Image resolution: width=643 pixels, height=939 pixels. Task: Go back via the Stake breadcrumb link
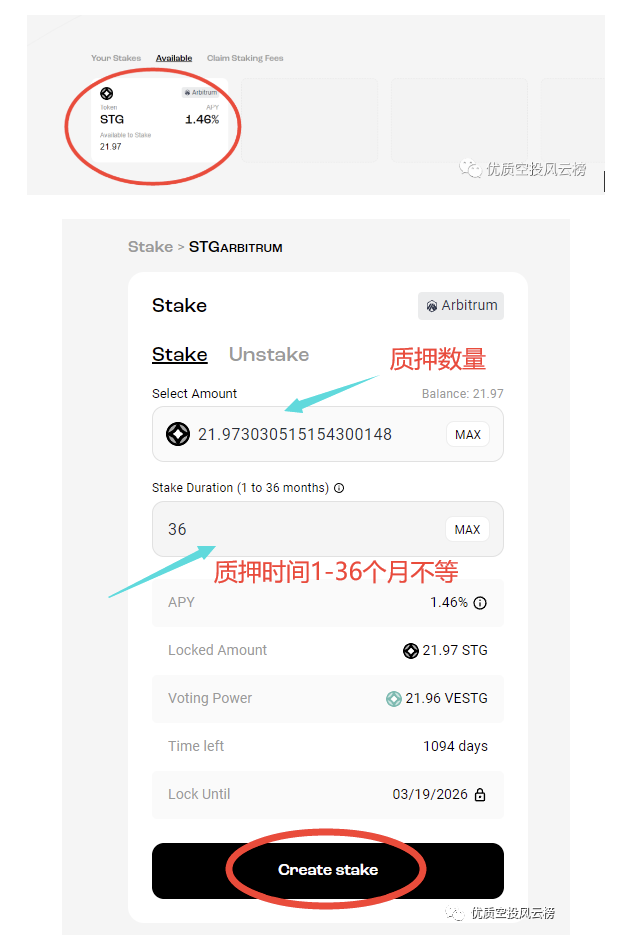click(150, 247)
